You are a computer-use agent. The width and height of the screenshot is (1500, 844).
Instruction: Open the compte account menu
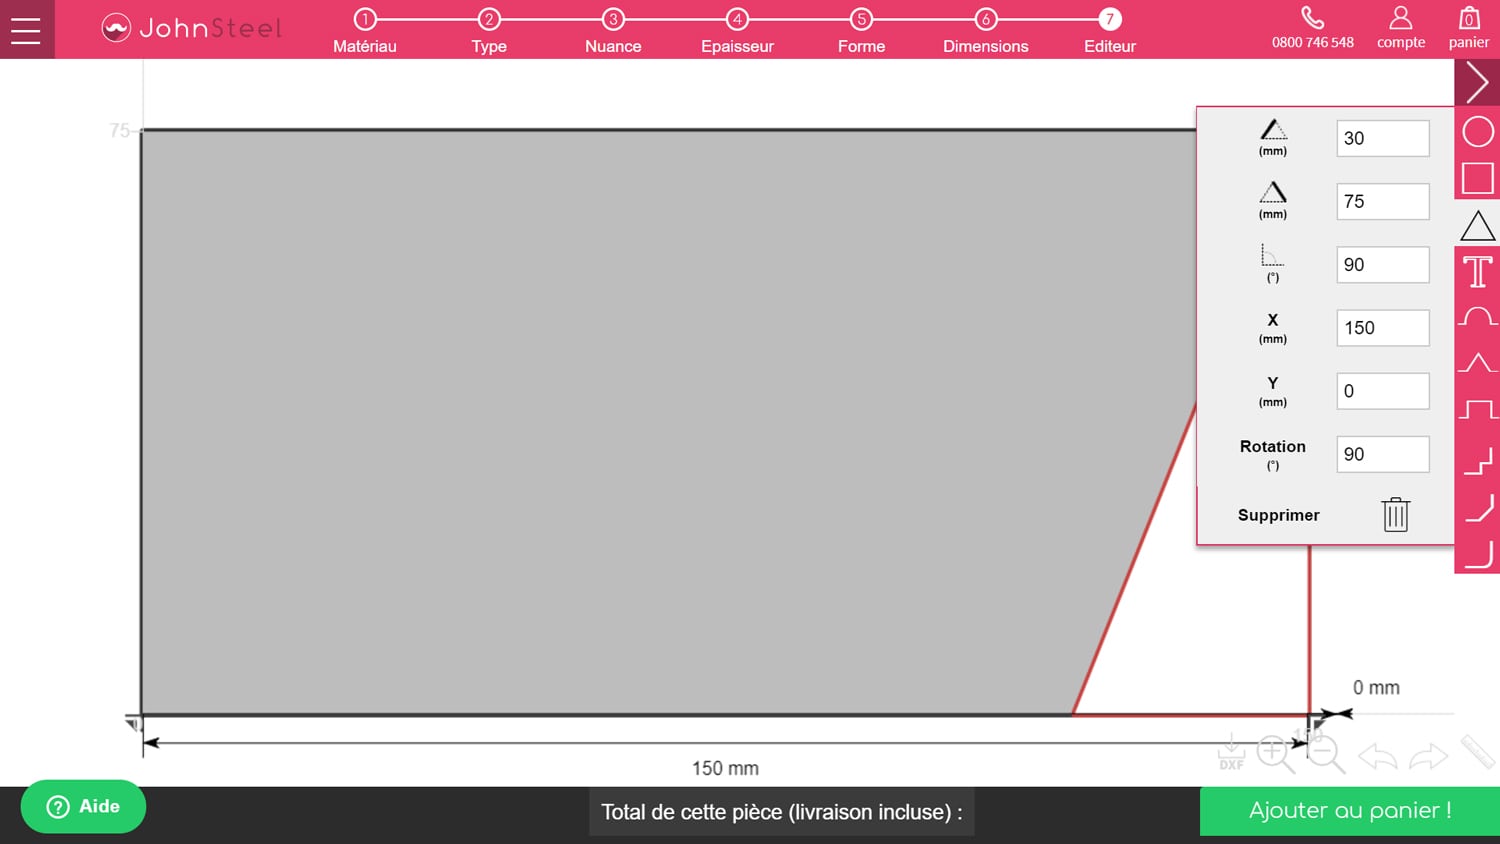(x=1400, y=28)
